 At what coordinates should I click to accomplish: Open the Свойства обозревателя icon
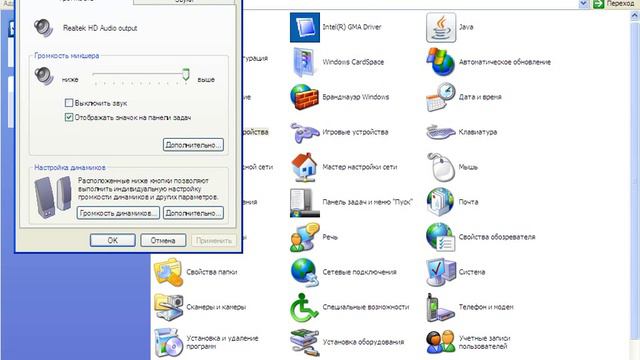pos(440,237)
